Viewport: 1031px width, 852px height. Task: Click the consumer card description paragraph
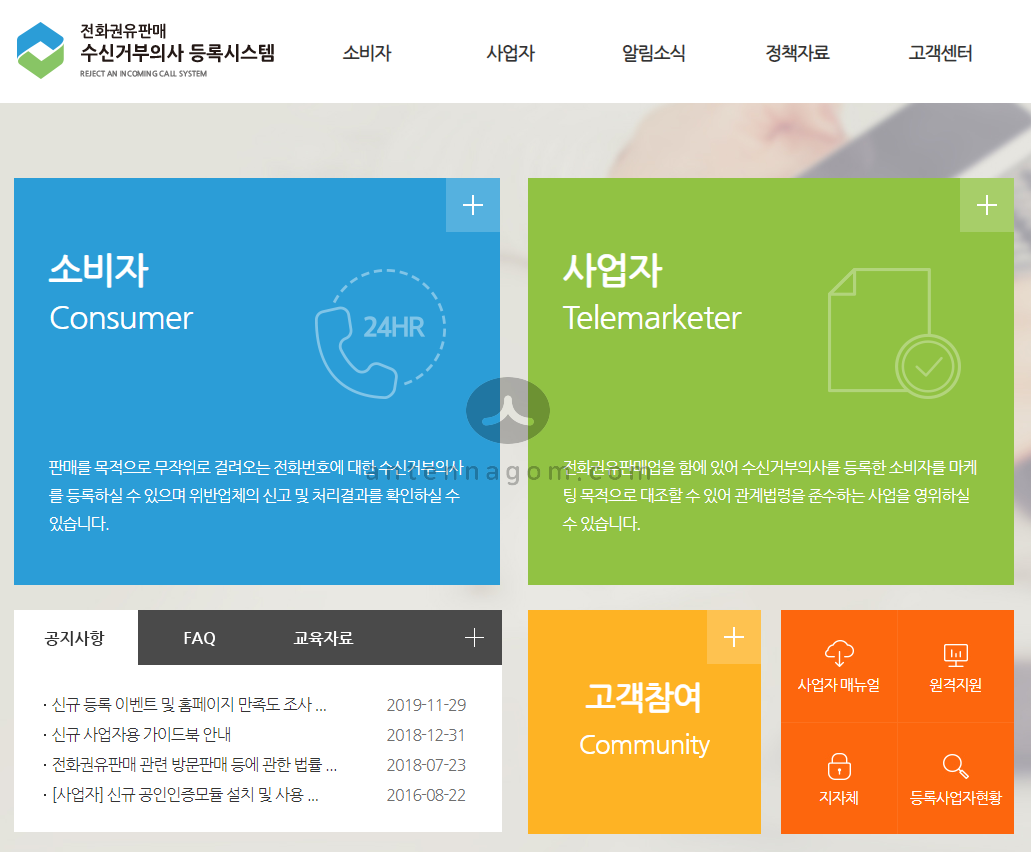[256, 495]
